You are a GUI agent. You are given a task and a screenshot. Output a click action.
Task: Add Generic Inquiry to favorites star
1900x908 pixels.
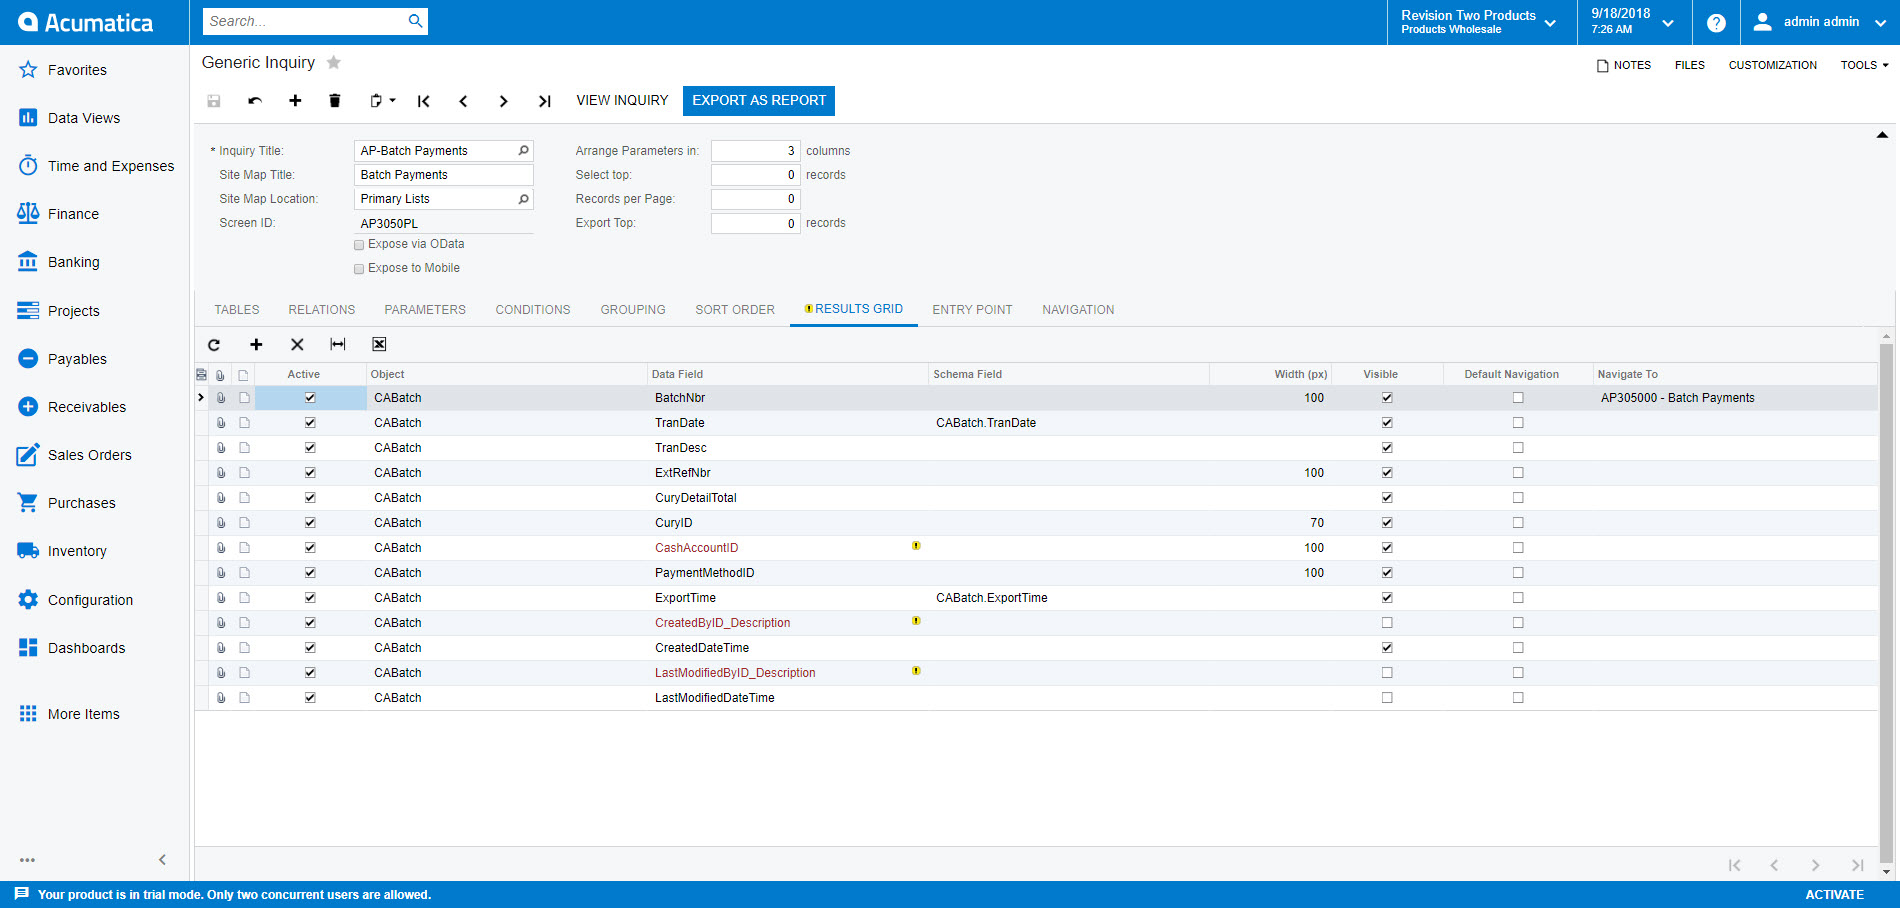334,63
